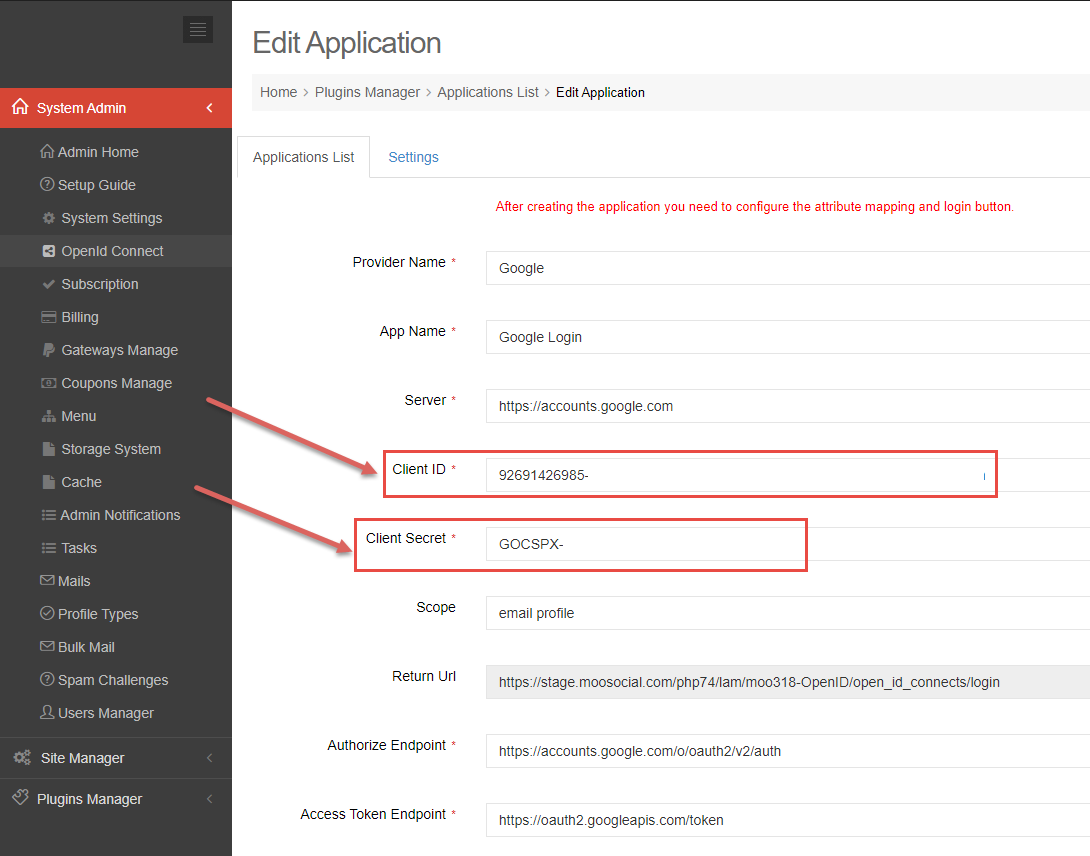Screen dimensions: 1090x856
Task: Click the Gateways Manage PayPal icon
Action: (49, 350)
